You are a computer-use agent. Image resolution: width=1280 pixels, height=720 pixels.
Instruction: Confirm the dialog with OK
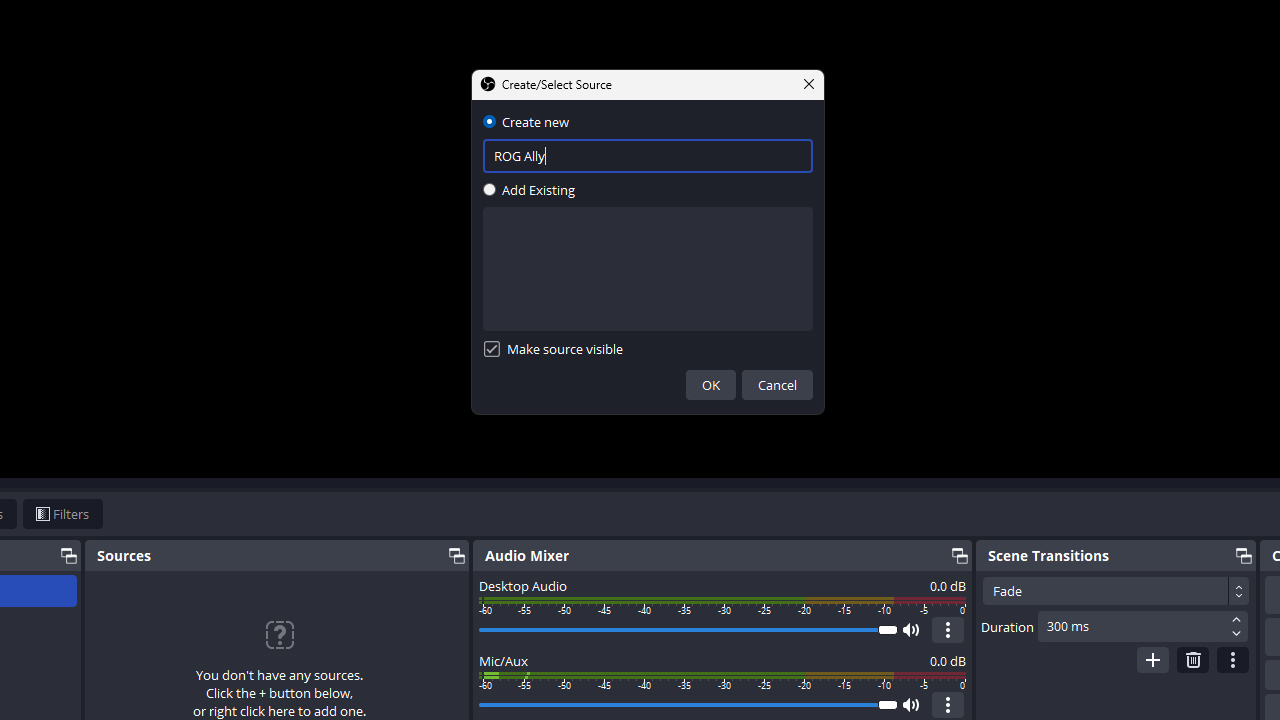[x=711, y=385]
